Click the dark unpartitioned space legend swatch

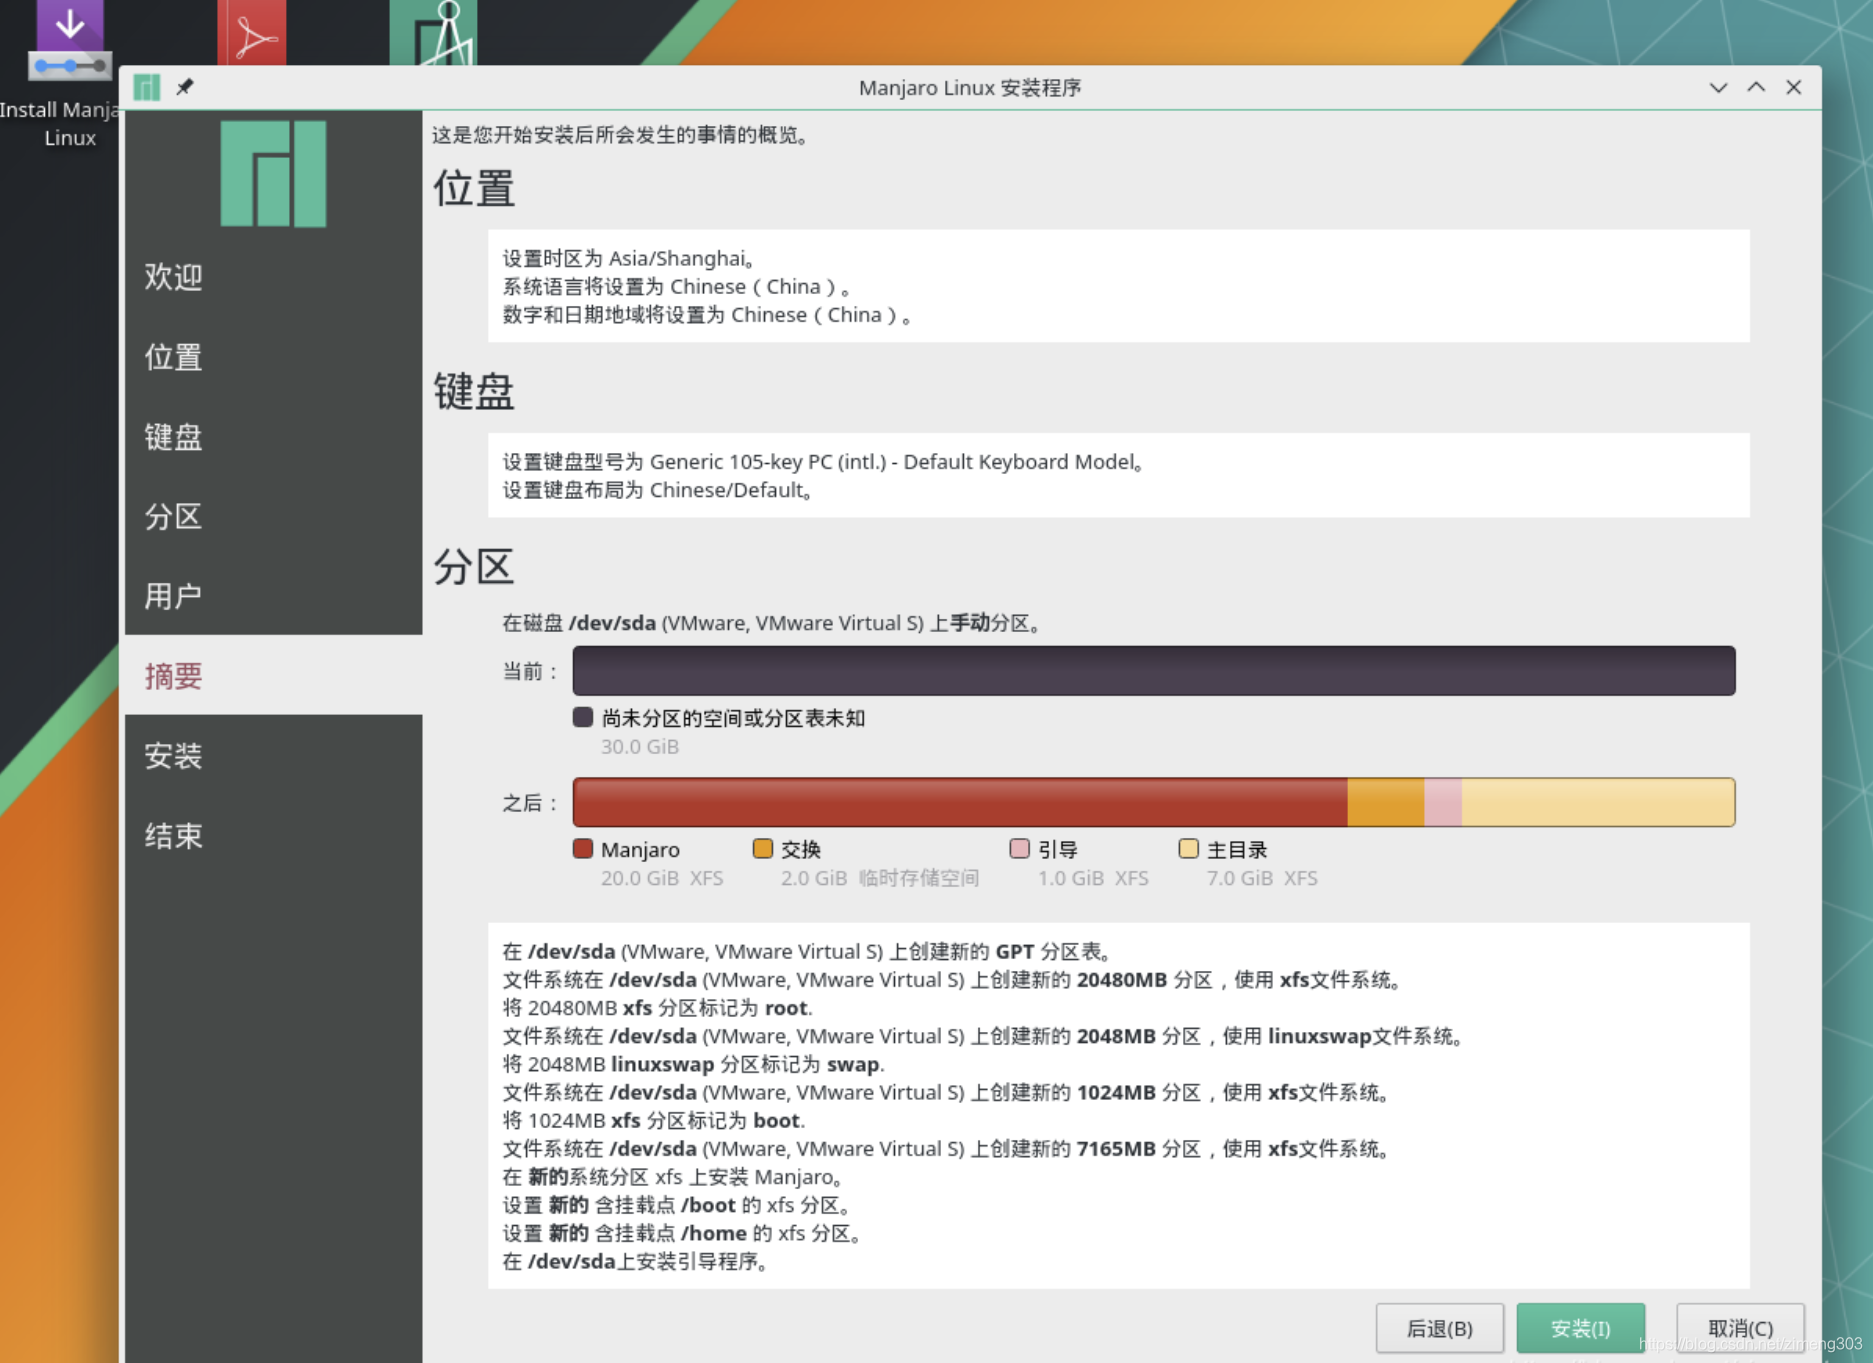pos(583,717)
